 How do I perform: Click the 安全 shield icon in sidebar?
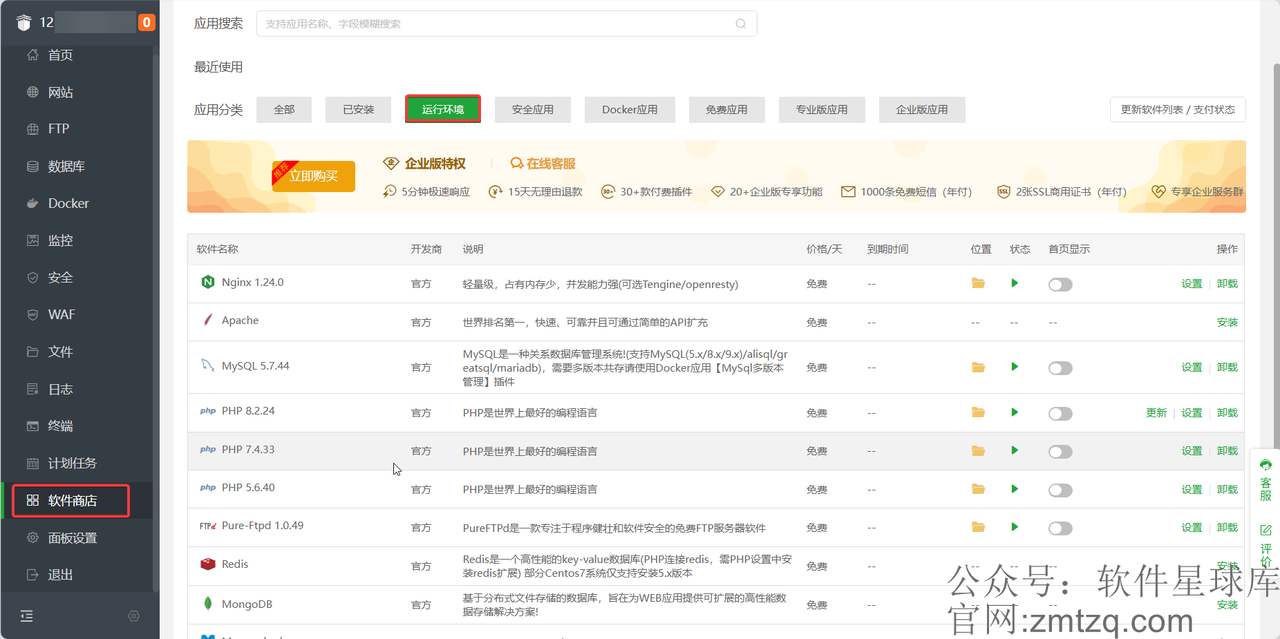click(x=32, y=277)
